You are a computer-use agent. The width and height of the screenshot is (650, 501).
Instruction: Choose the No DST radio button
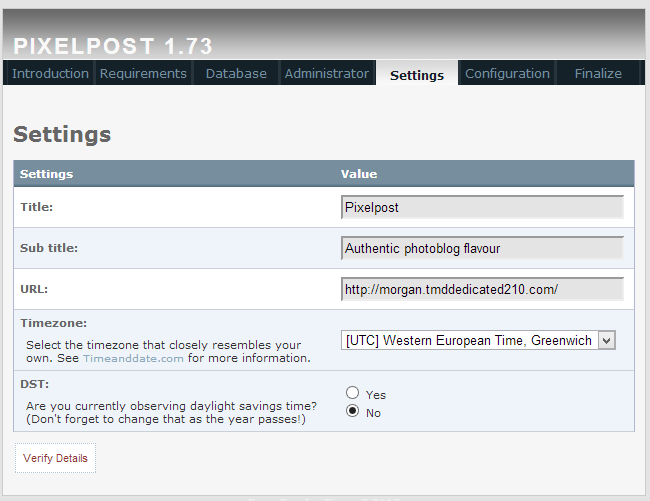pos(352,412)
